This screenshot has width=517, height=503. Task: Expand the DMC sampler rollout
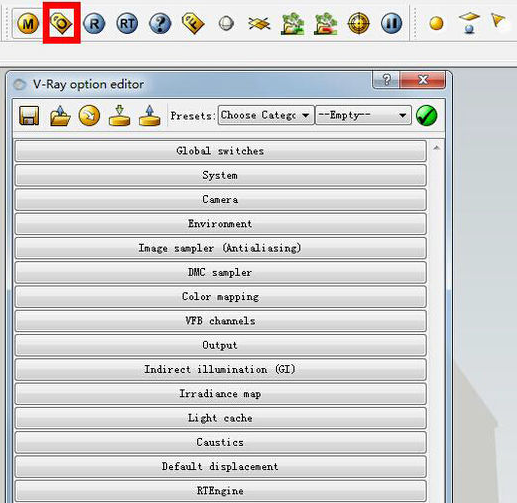[x=220, y=272]
